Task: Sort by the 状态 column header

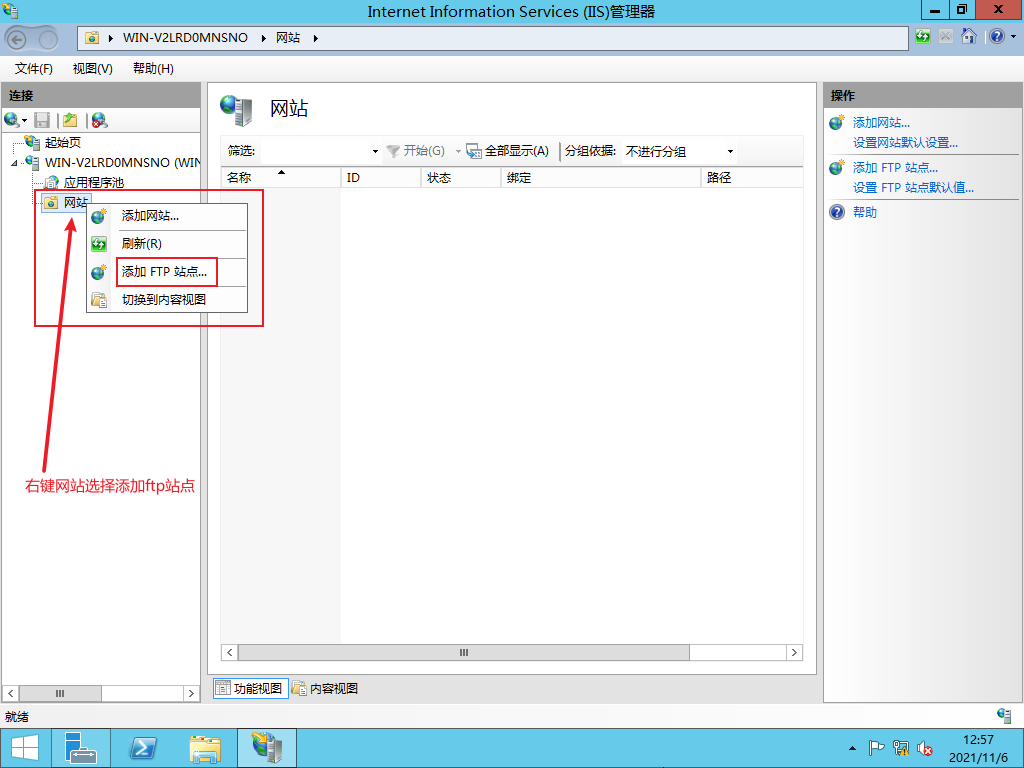Action: click(462, 178)
